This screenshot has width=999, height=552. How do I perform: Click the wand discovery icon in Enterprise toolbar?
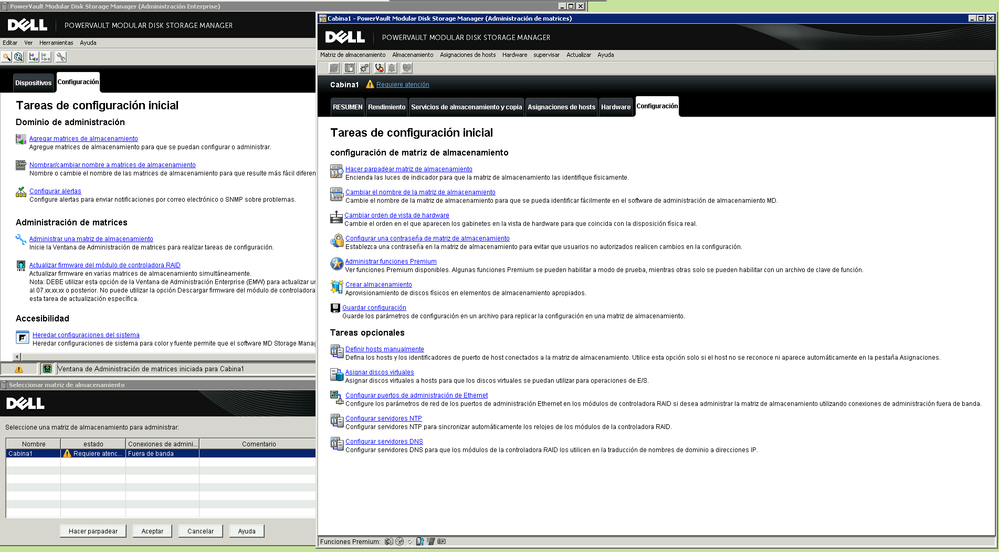6,57
